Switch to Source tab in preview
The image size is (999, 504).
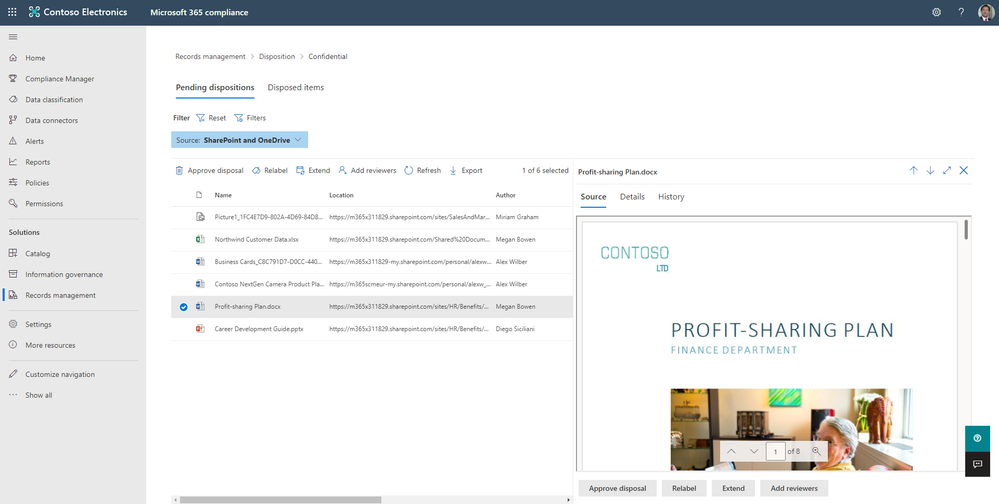point(593,197)
